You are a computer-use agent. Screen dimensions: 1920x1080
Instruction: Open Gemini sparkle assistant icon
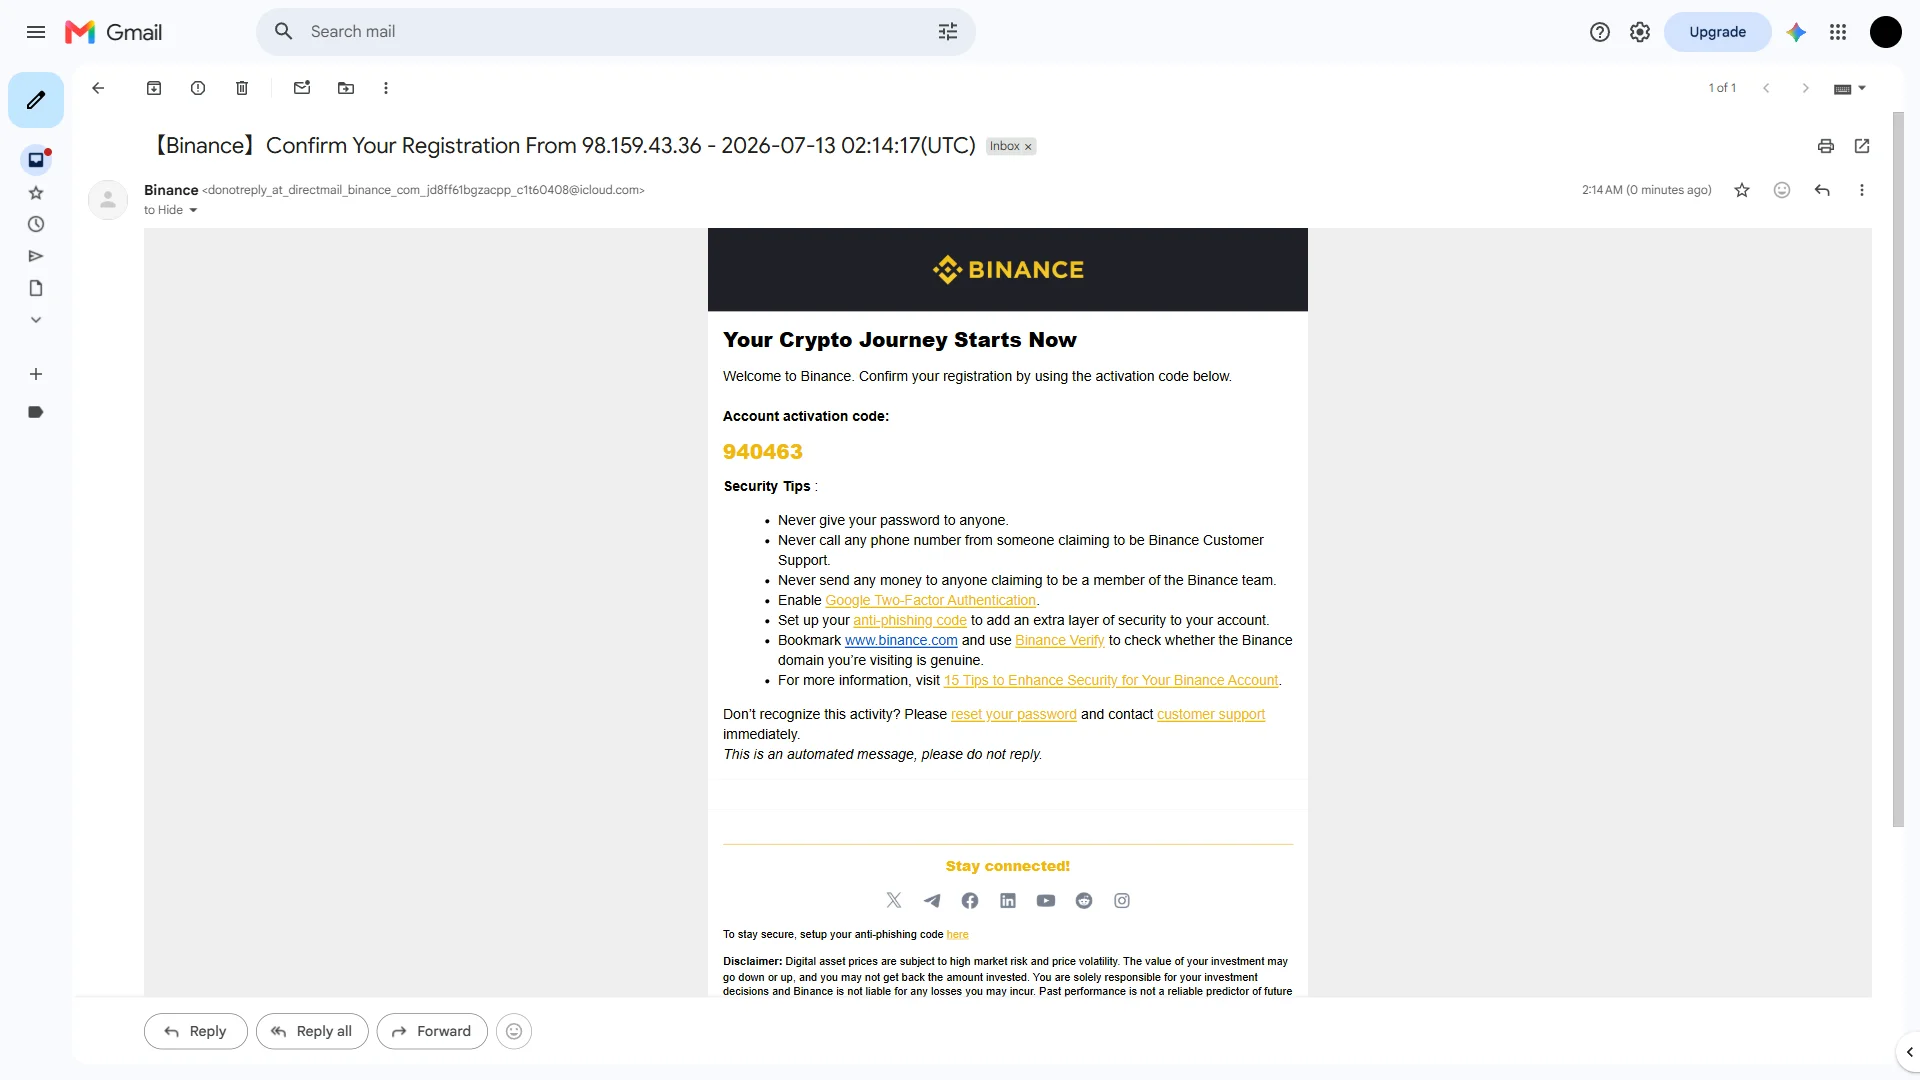click(1797, 32)
